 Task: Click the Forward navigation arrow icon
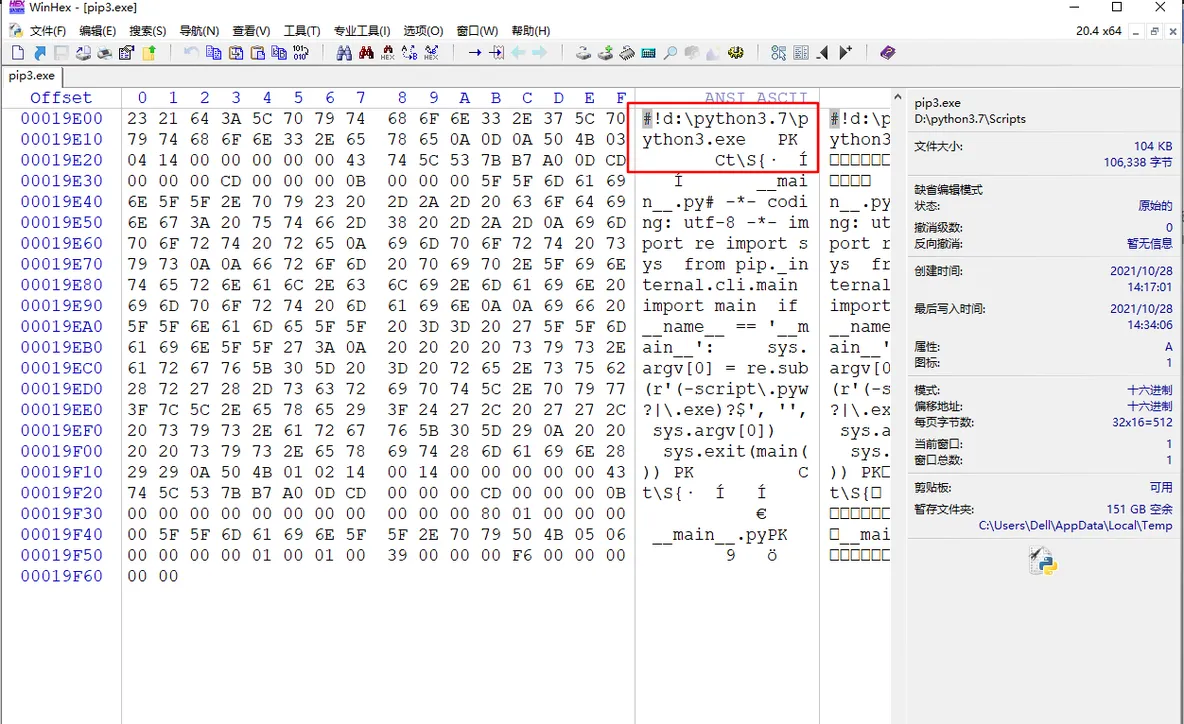(x=539, y=53)
